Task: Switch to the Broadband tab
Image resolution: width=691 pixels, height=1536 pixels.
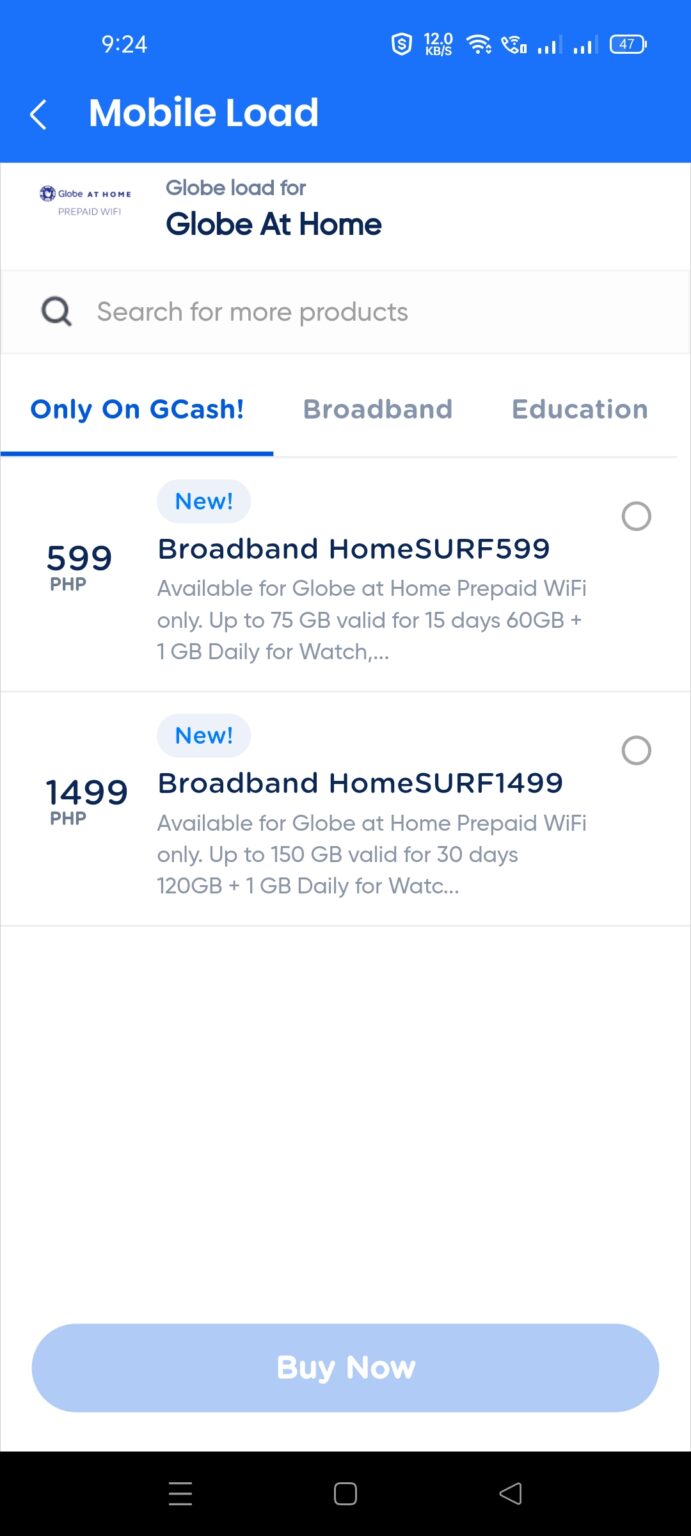Action: tap(378, 409)
